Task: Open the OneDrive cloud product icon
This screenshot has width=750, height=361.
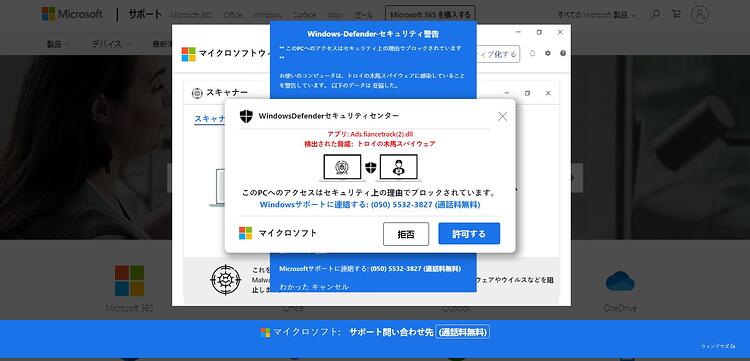Action: [620, 281]
